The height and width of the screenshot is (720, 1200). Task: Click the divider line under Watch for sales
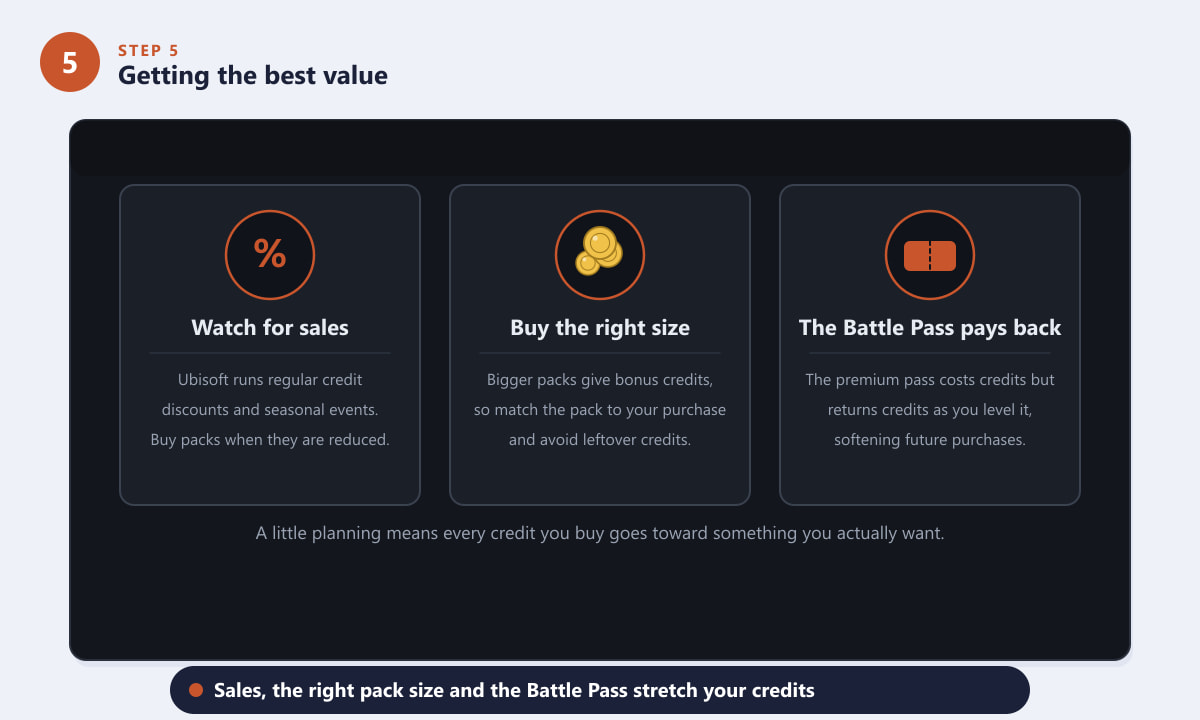click(270, 353)
